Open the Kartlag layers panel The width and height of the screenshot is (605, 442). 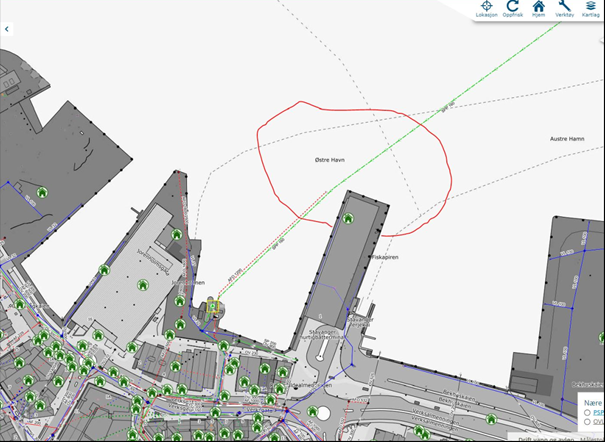pos(590,7)
